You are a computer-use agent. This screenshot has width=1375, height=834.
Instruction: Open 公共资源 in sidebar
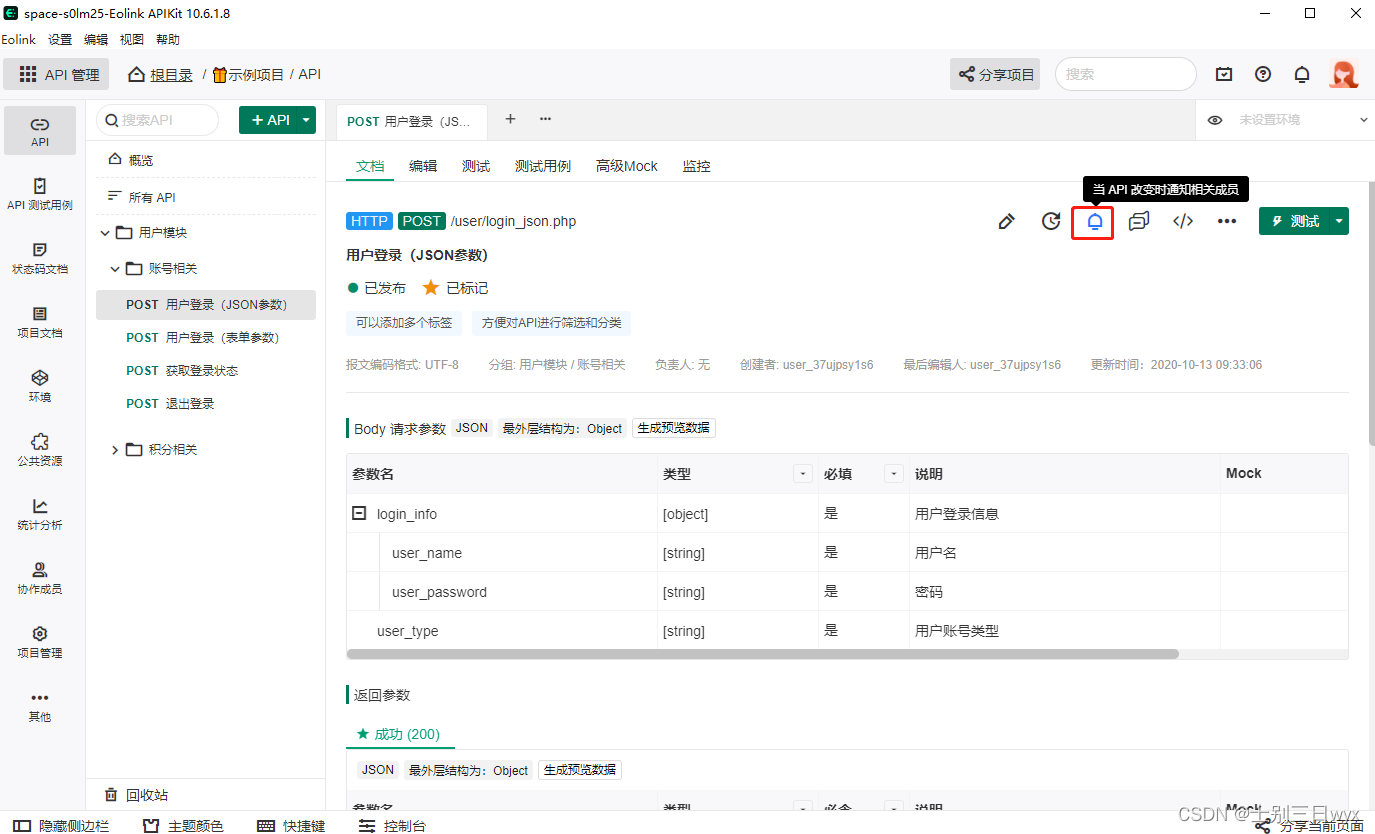pyautogui.click(x=40, y=450)
